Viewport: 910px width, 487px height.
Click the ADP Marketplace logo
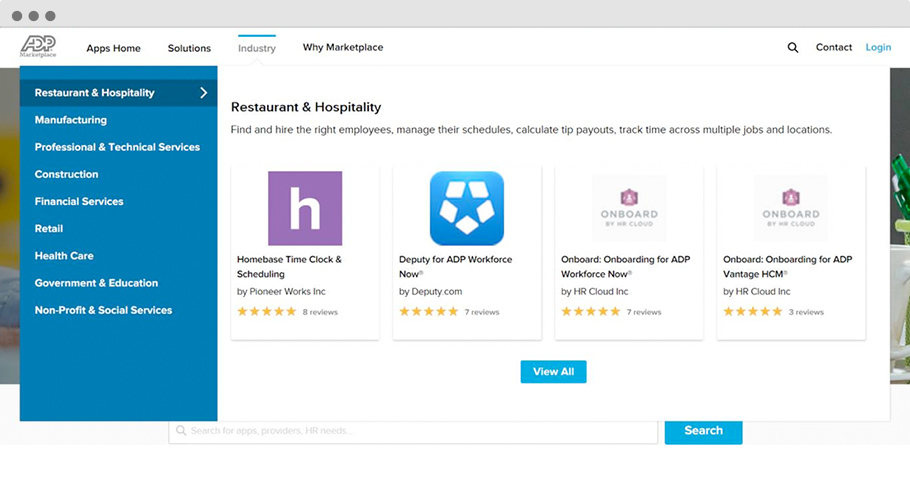point(38,47)
